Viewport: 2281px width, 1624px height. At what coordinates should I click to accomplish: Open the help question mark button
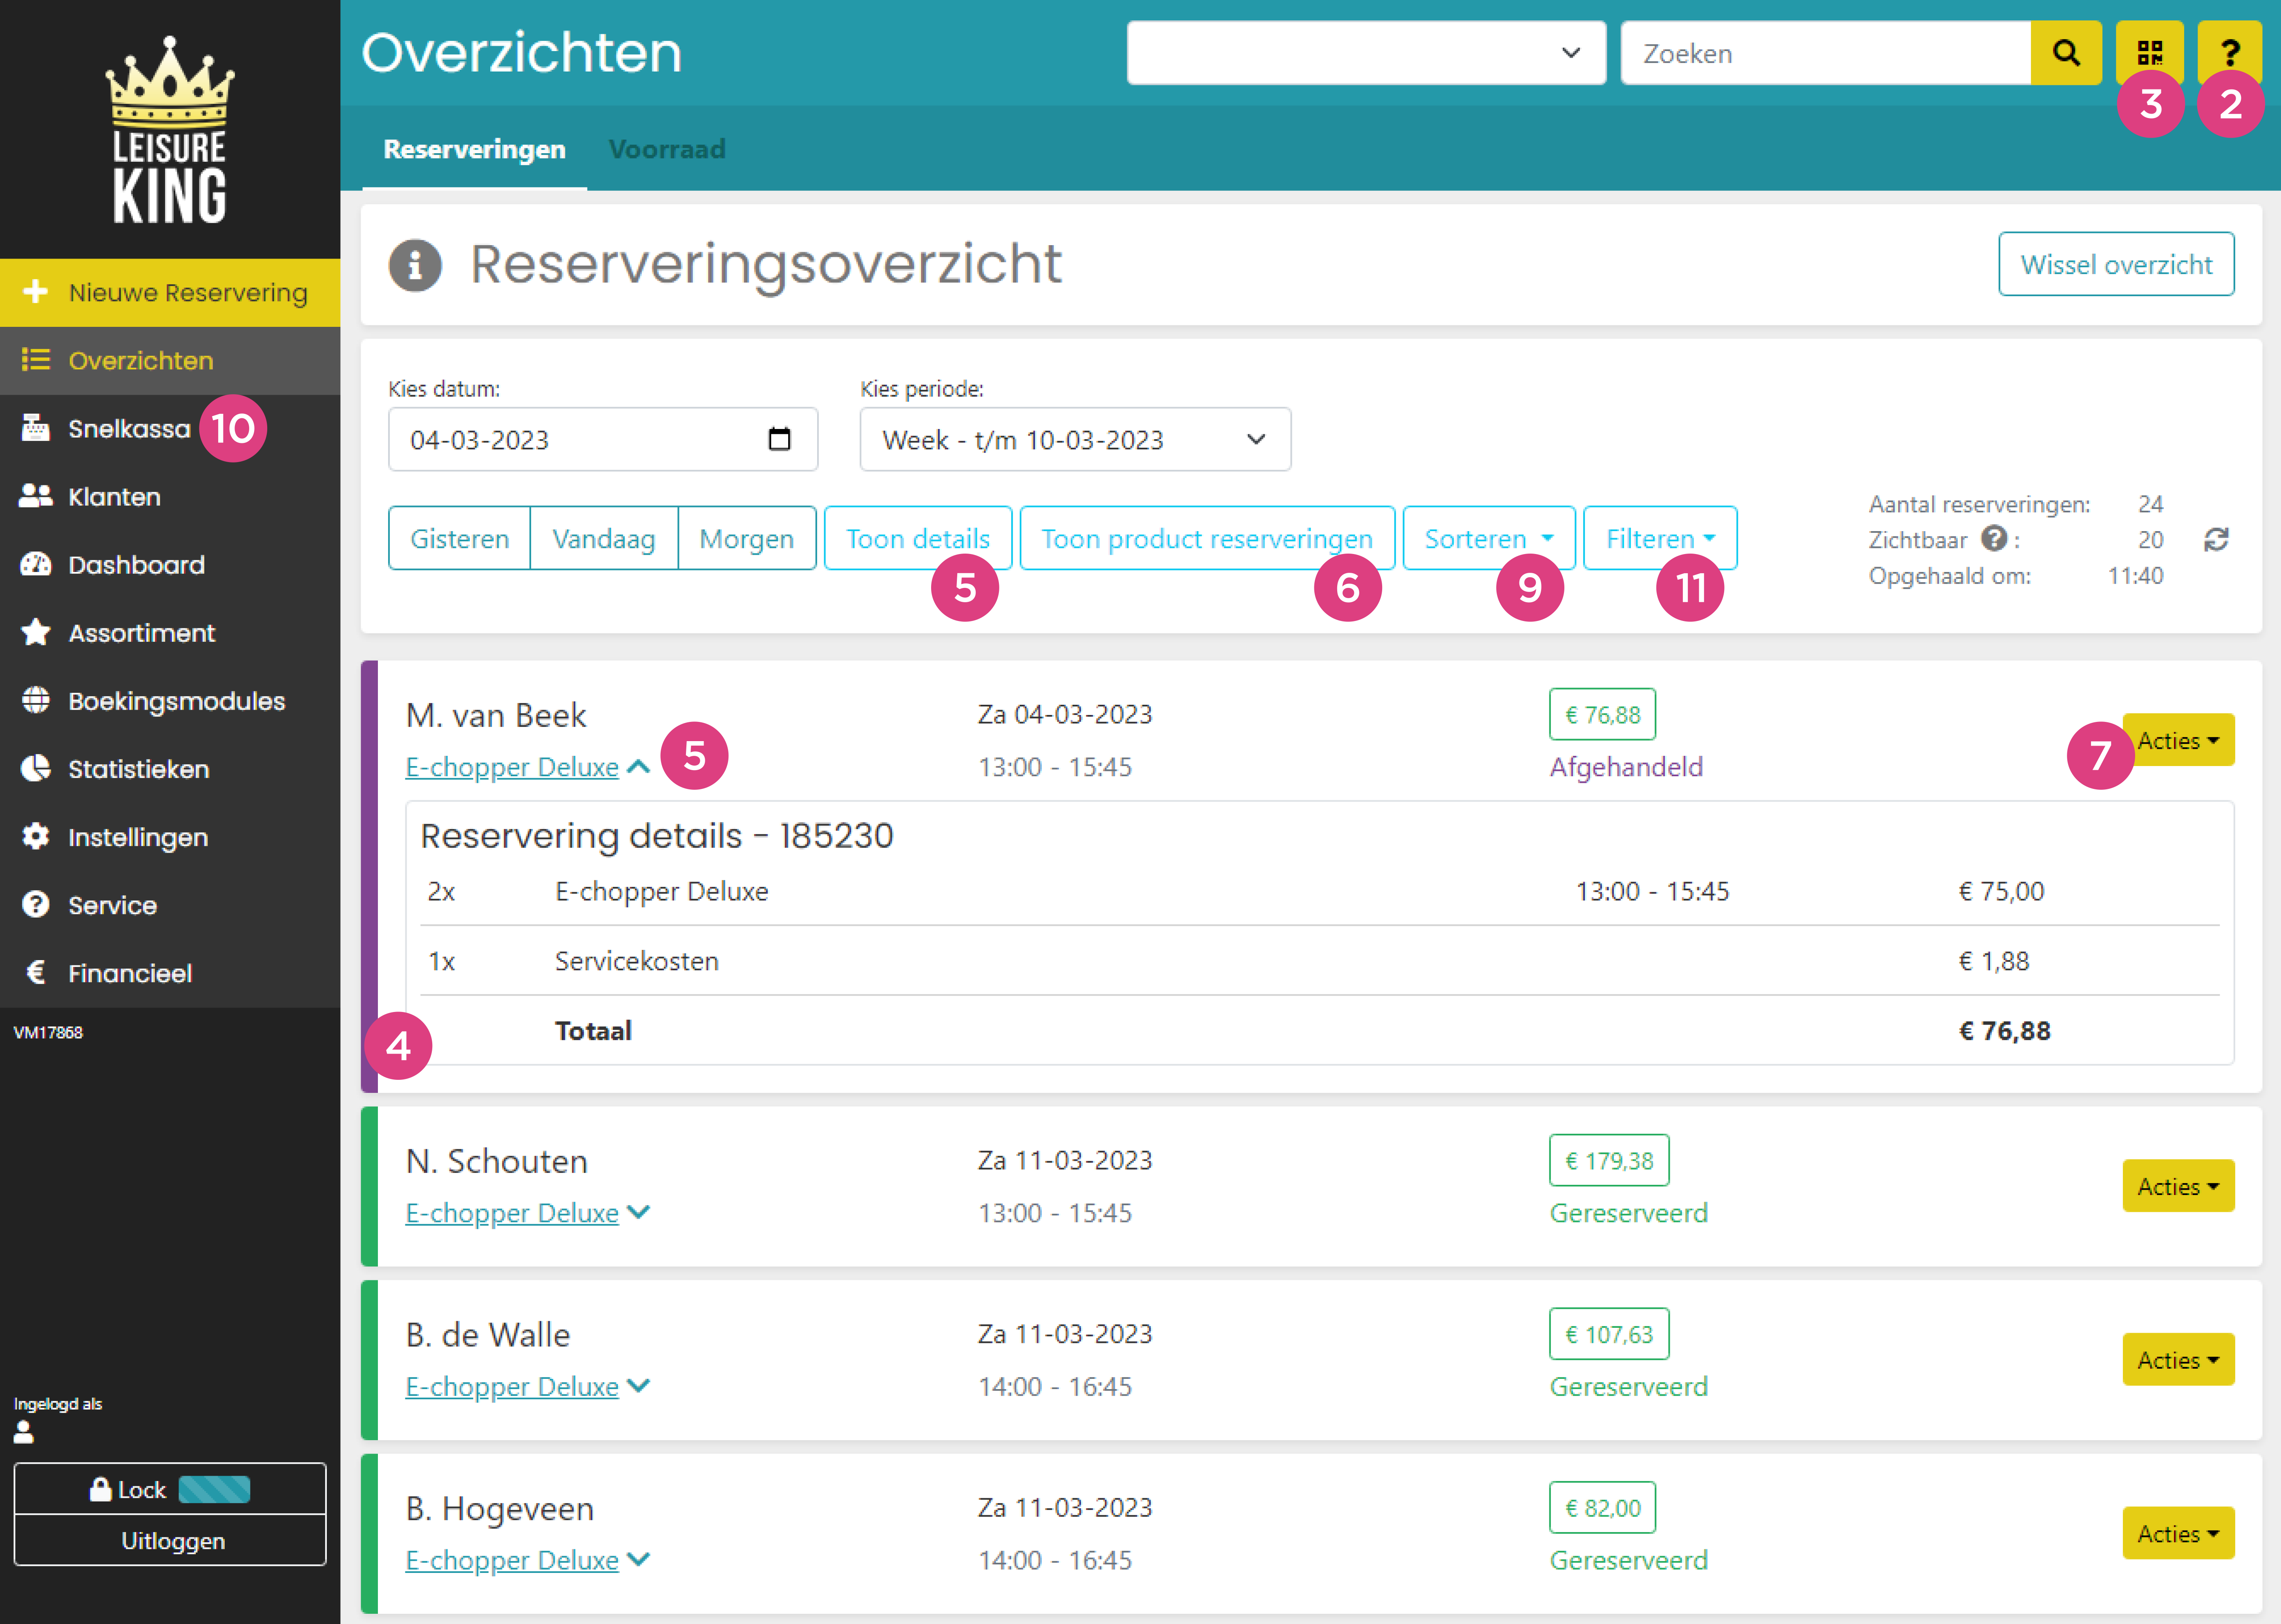point(2229,53)
